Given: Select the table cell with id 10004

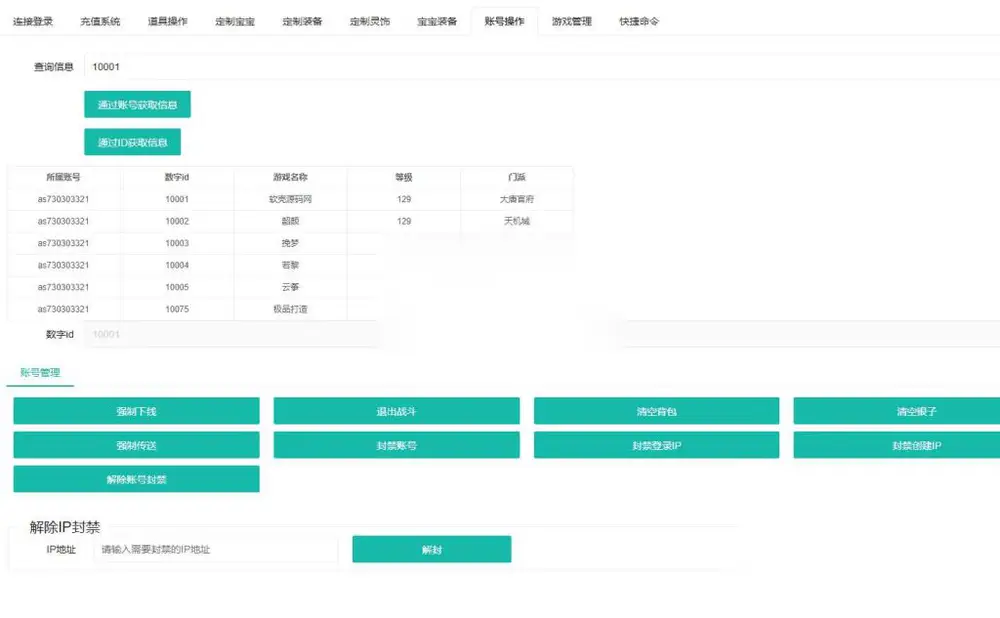Looking at the screenshot, I should click(177, 265).
